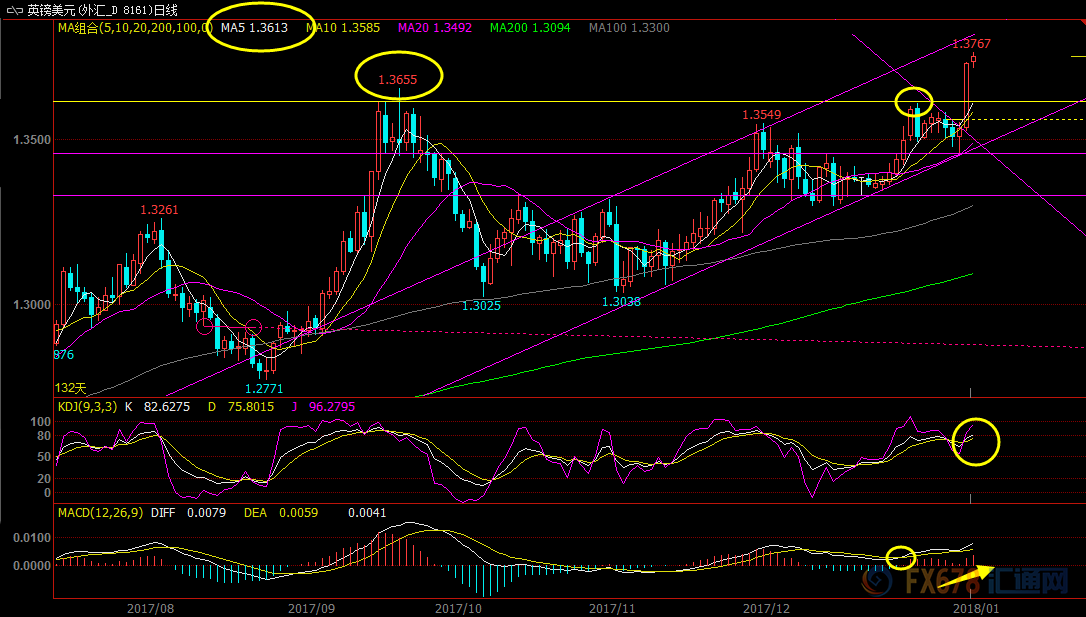Click the small yellow circle on MACD crossover
The height and width of the screenshot is (617, 1086).
point(901,556)
